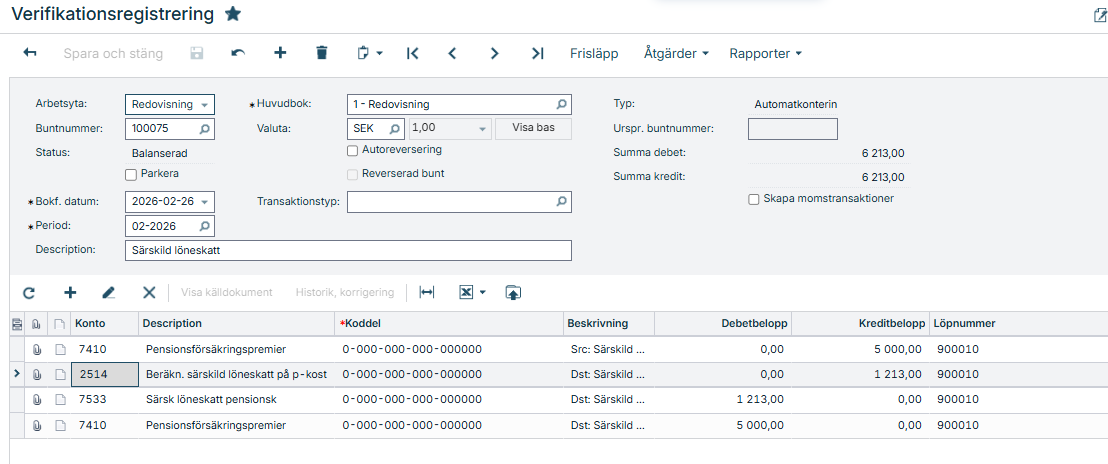The image size is (1108, 464).
Task: Enable the Autoreversering checkbox
Action: tap(352, 150)
